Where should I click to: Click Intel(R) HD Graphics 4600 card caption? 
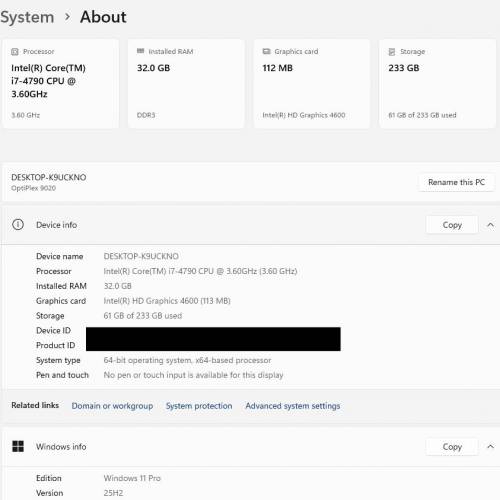(x=304, y=115)
